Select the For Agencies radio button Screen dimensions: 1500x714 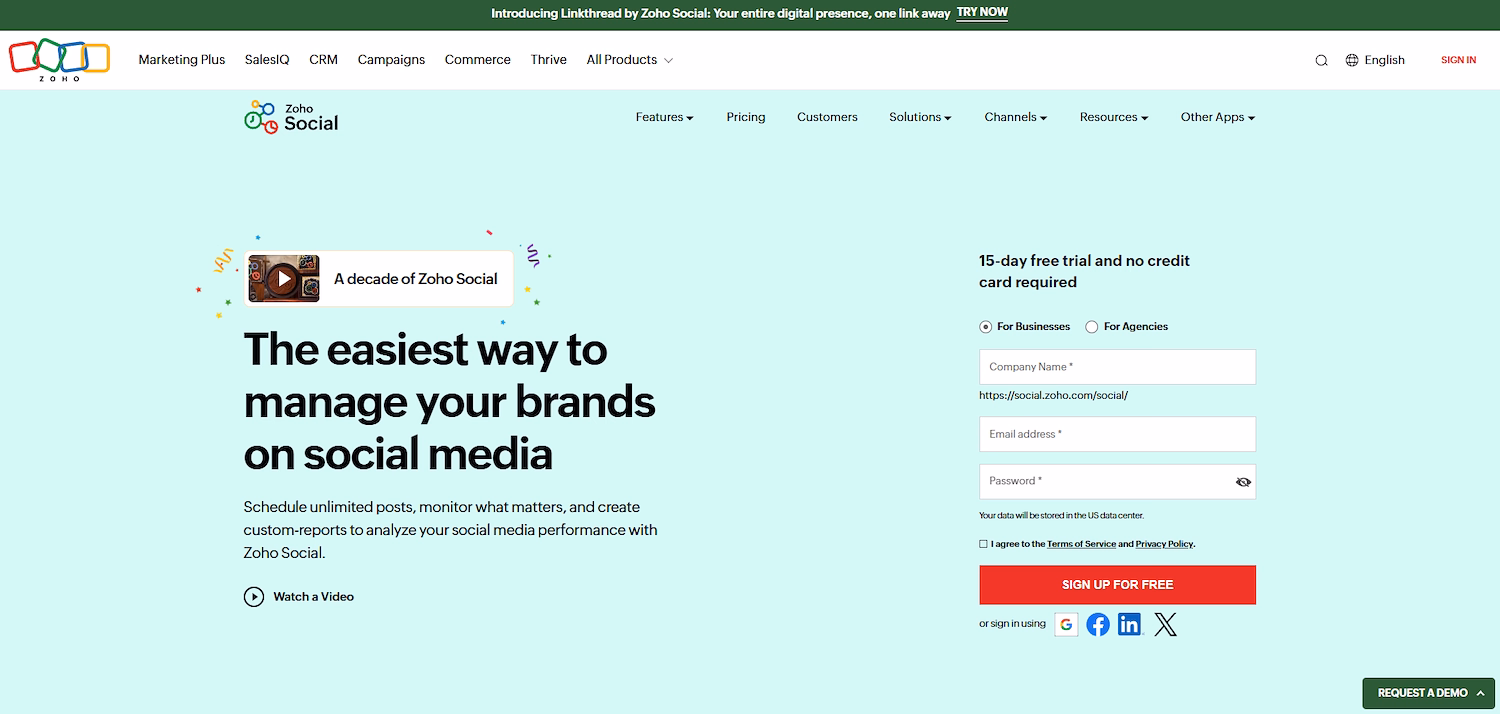click(1091, 326)
